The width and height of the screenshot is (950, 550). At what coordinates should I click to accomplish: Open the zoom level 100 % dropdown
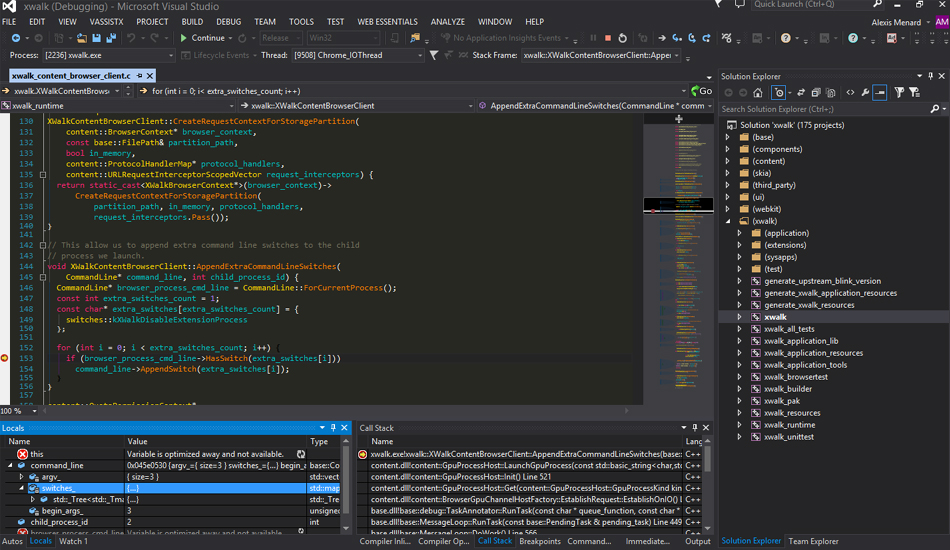coord(35,411)
